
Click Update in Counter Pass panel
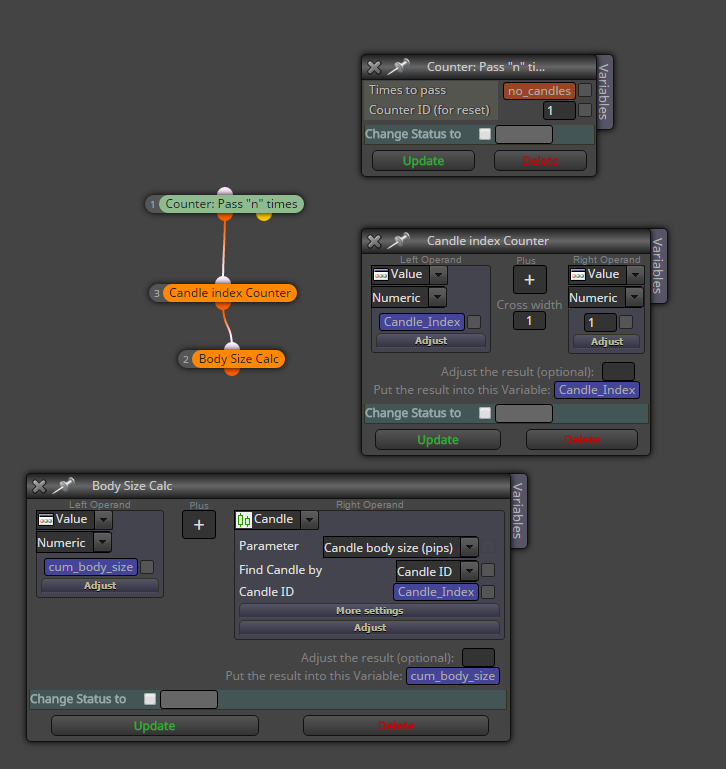point(423,161)
